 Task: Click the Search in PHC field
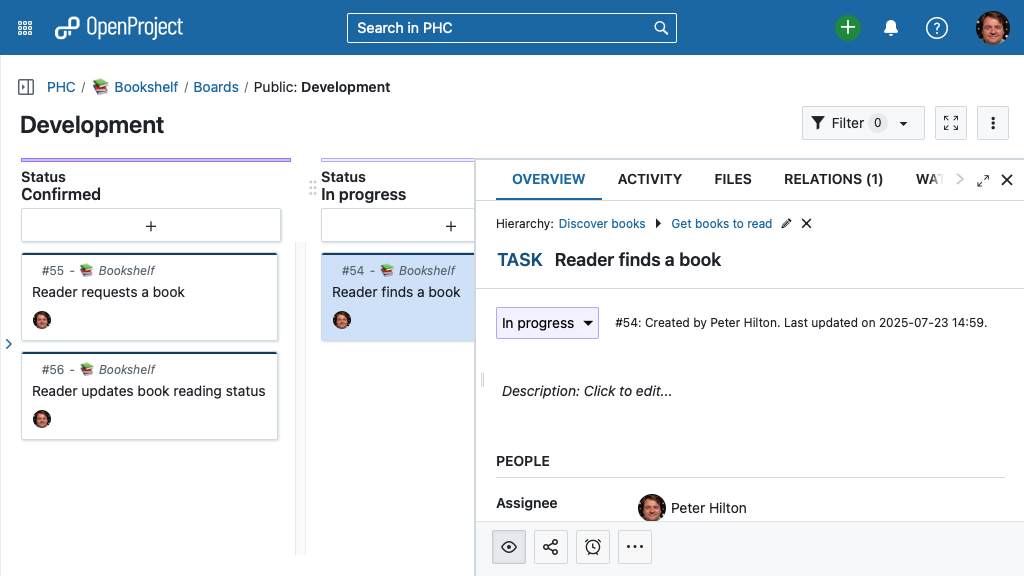click(x=511, y=28)
